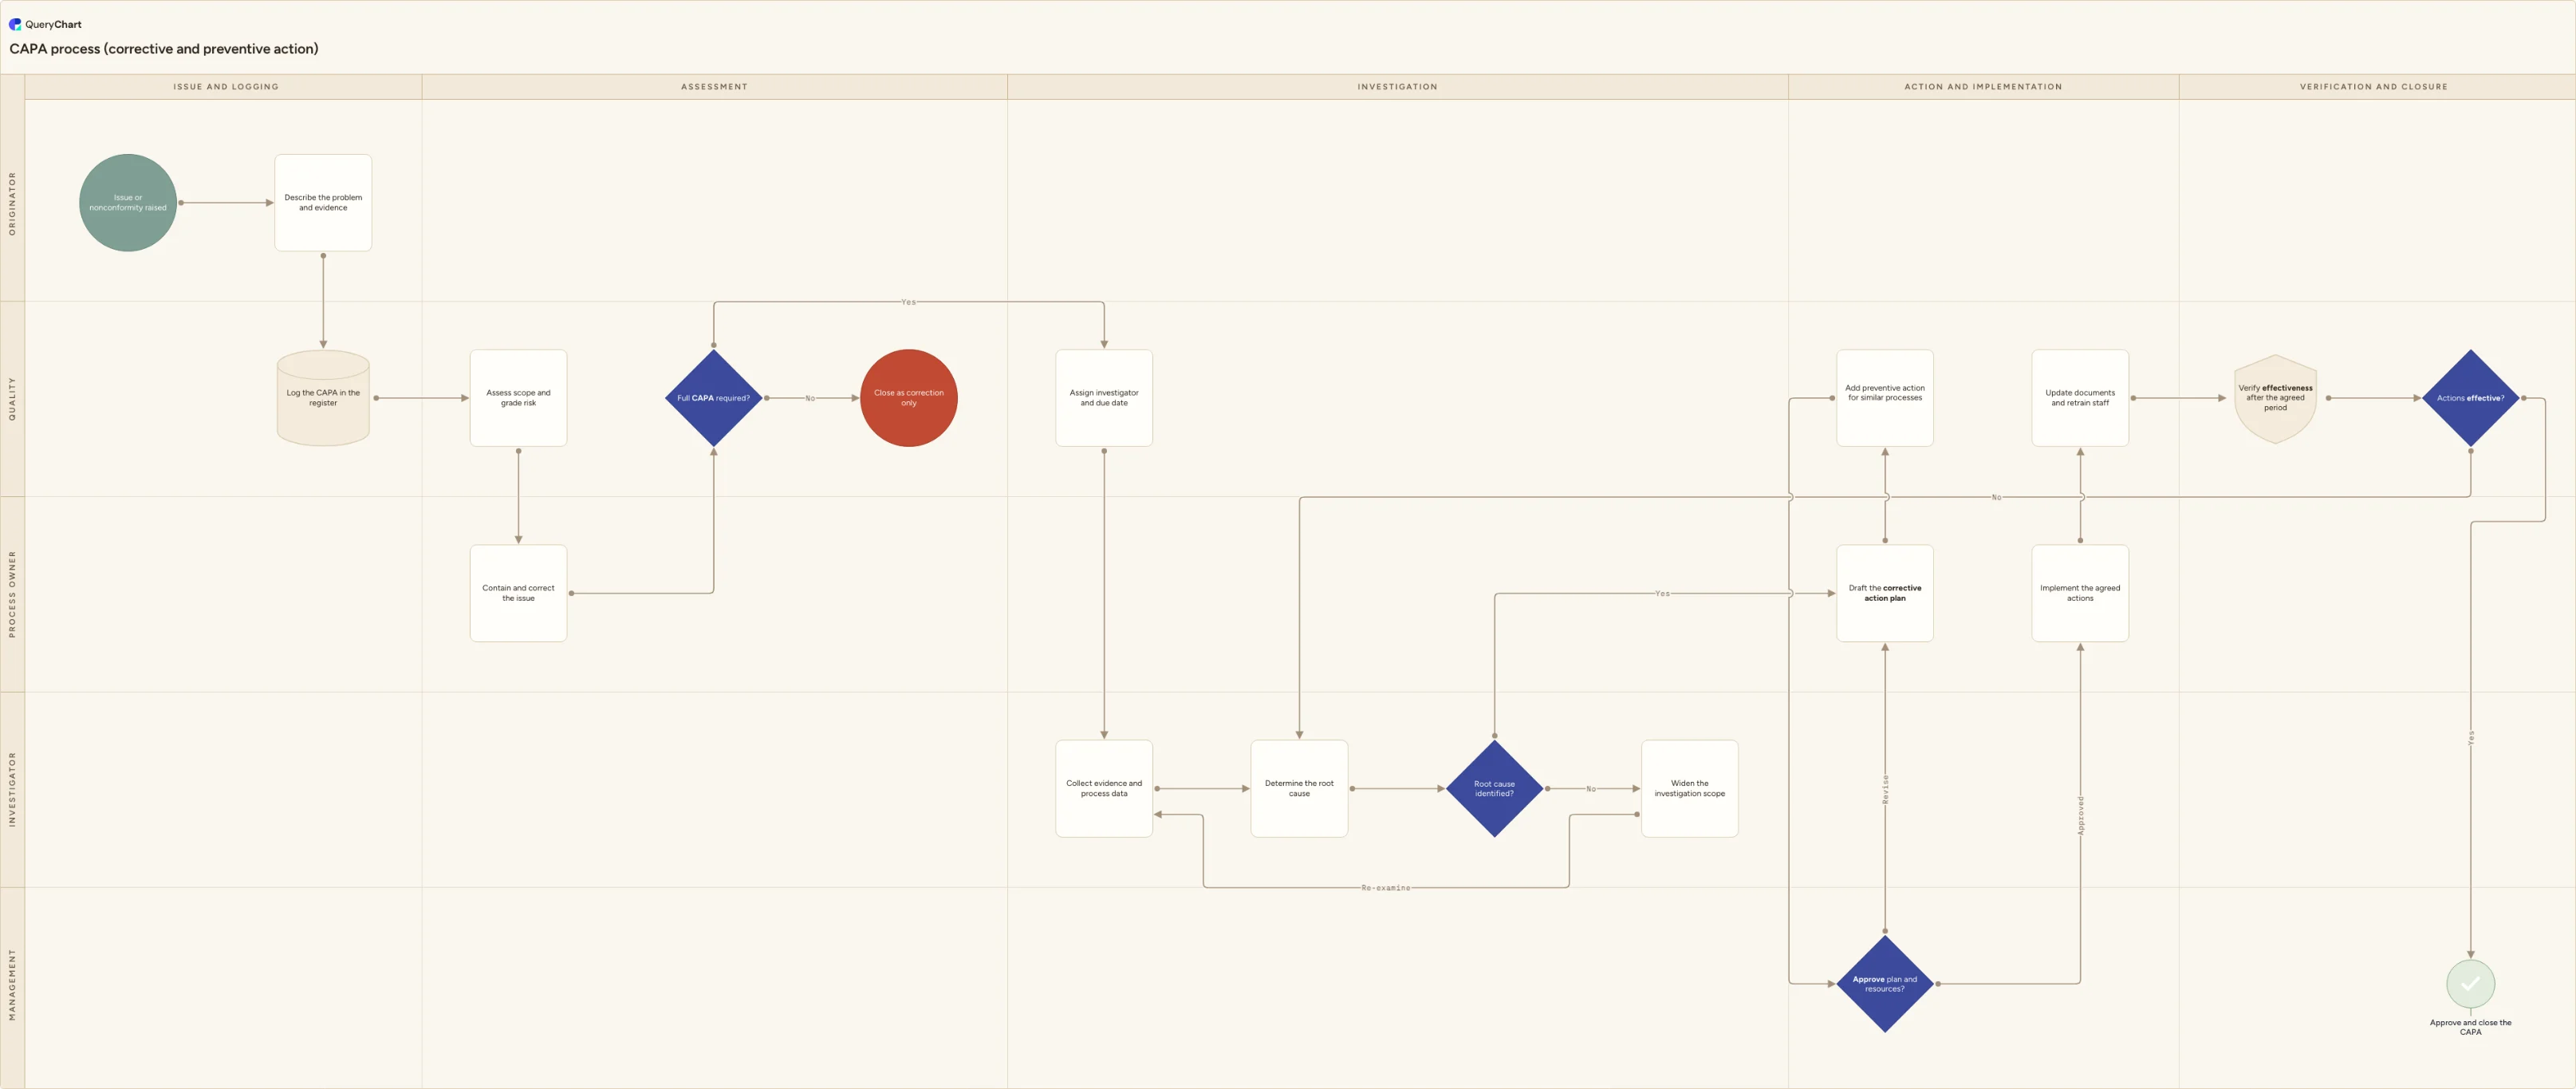Select the green 'Issue or nonconformity raised' start circle

[128, 203]
